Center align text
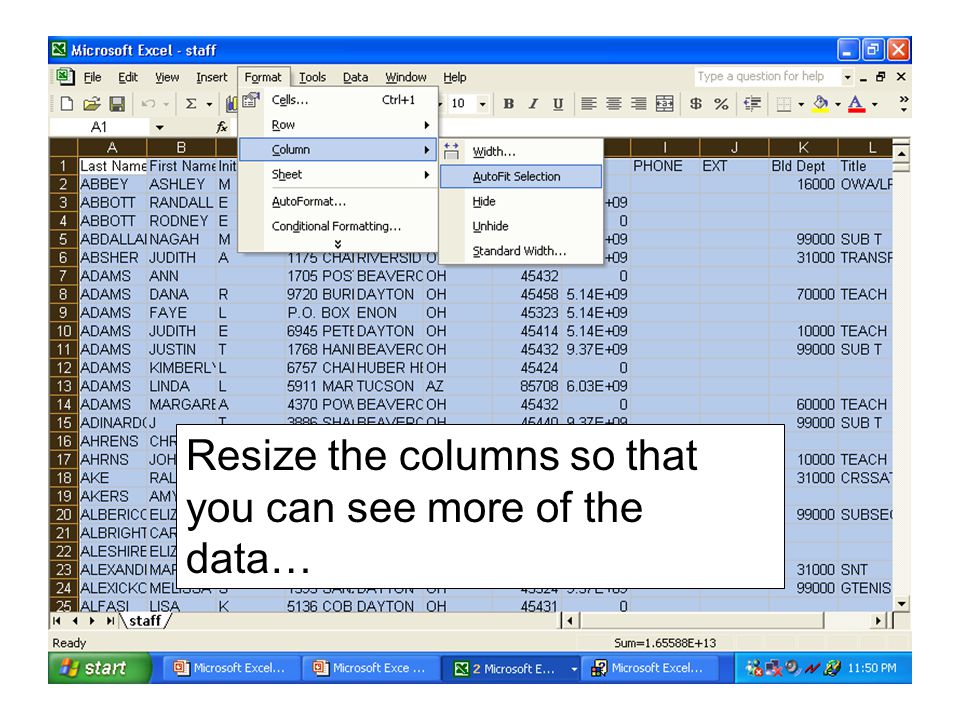The height and width of the screenshot is (720, 960). [613, 103]
